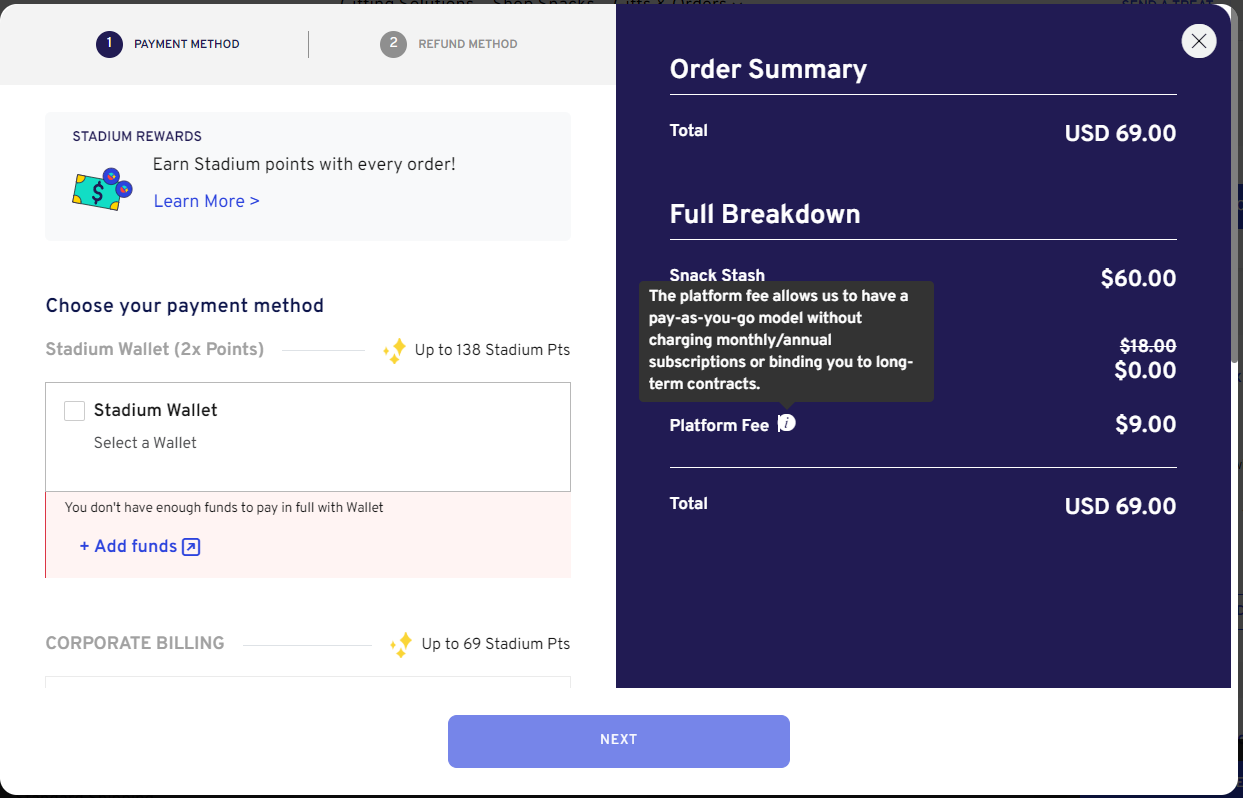This screenshot has height=798, width=1243.
Task: Click the info icon beside Platform Fee
Action: (x=787, y=423)
